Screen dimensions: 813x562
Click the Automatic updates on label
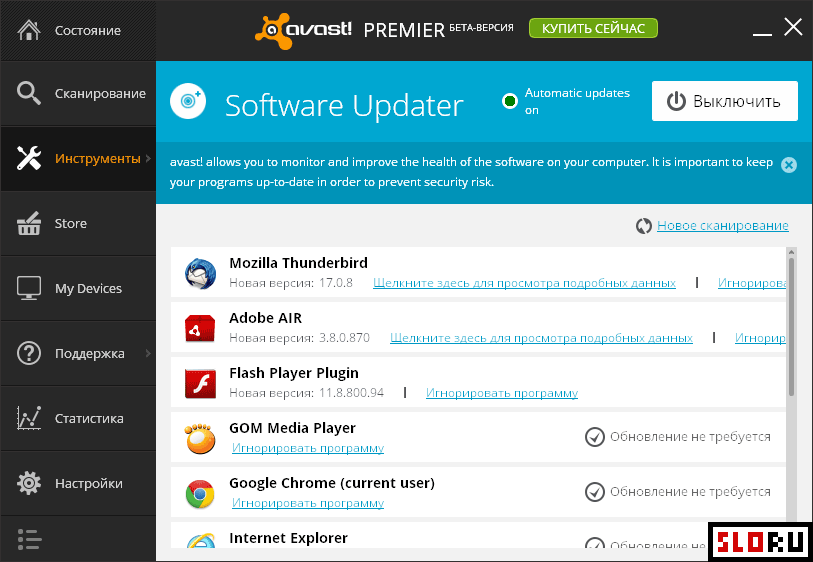click(x=577, y=101)
